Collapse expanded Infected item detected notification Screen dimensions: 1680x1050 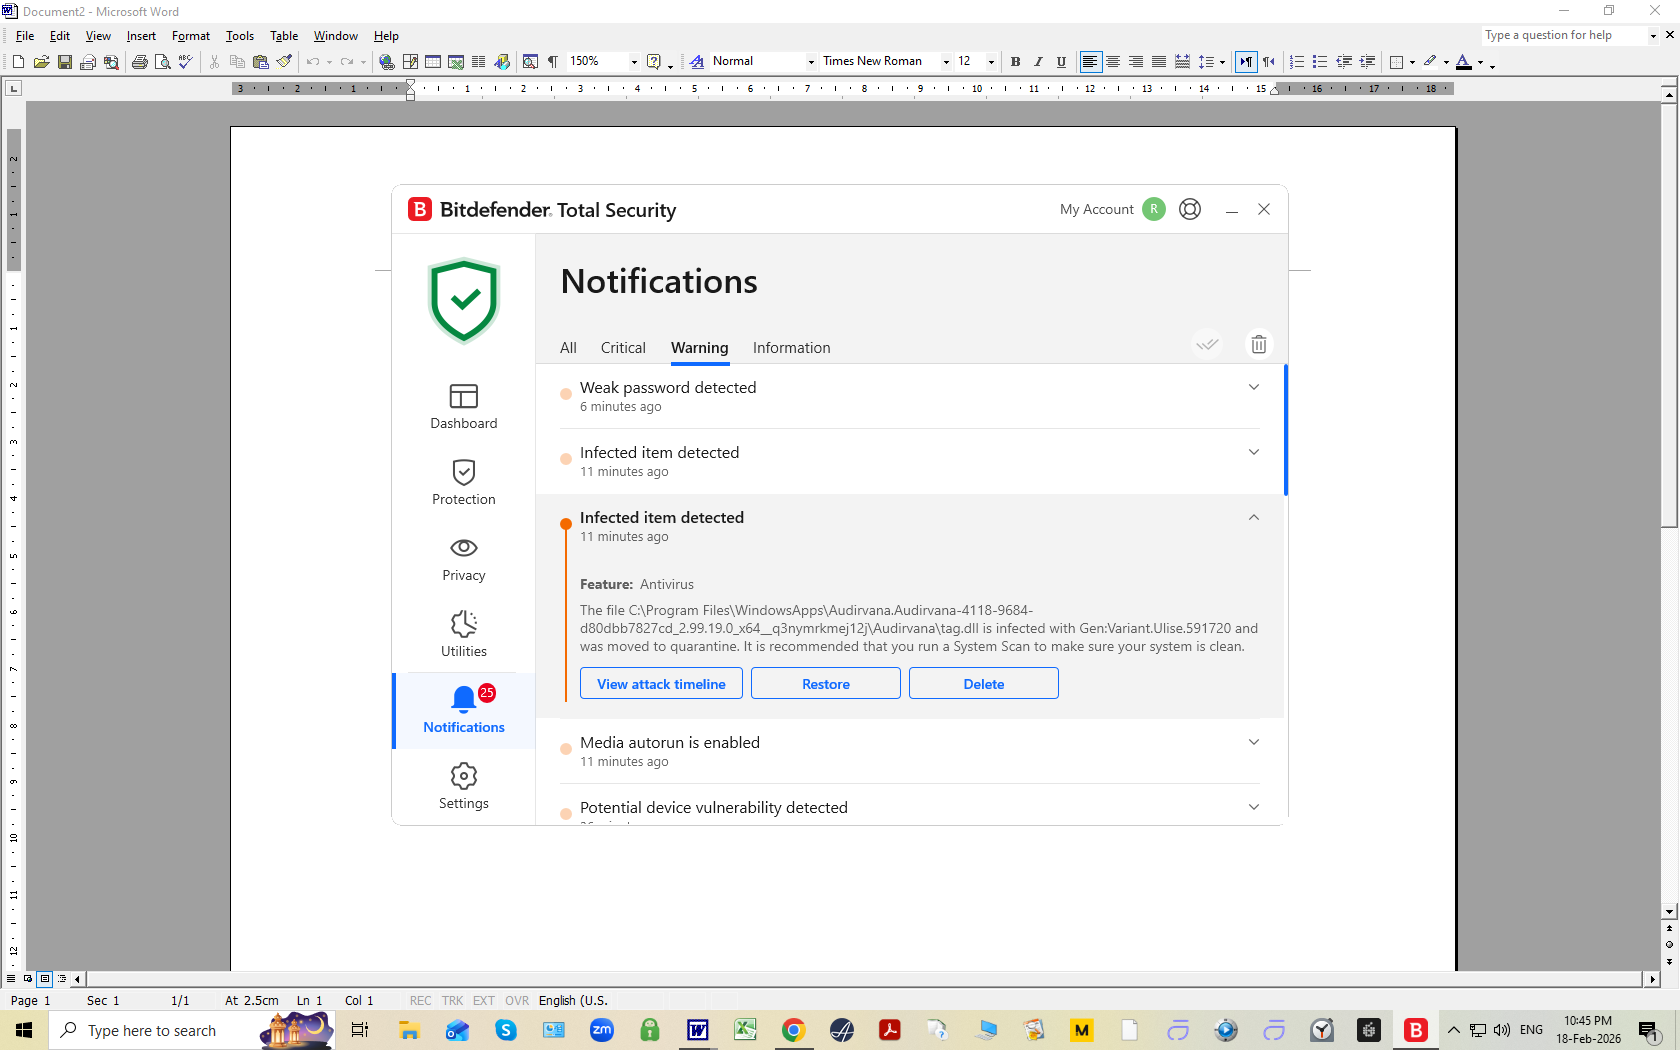point(1254,518)
